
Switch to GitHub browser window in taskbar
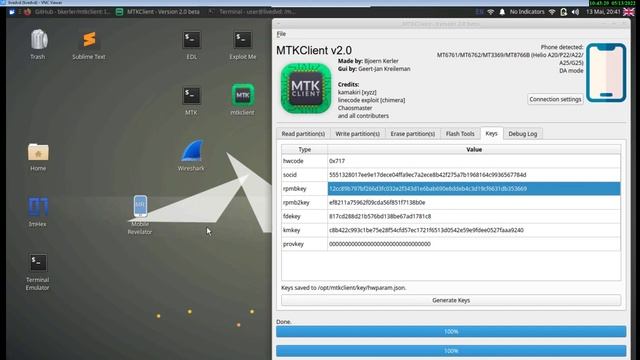(67, 12)
